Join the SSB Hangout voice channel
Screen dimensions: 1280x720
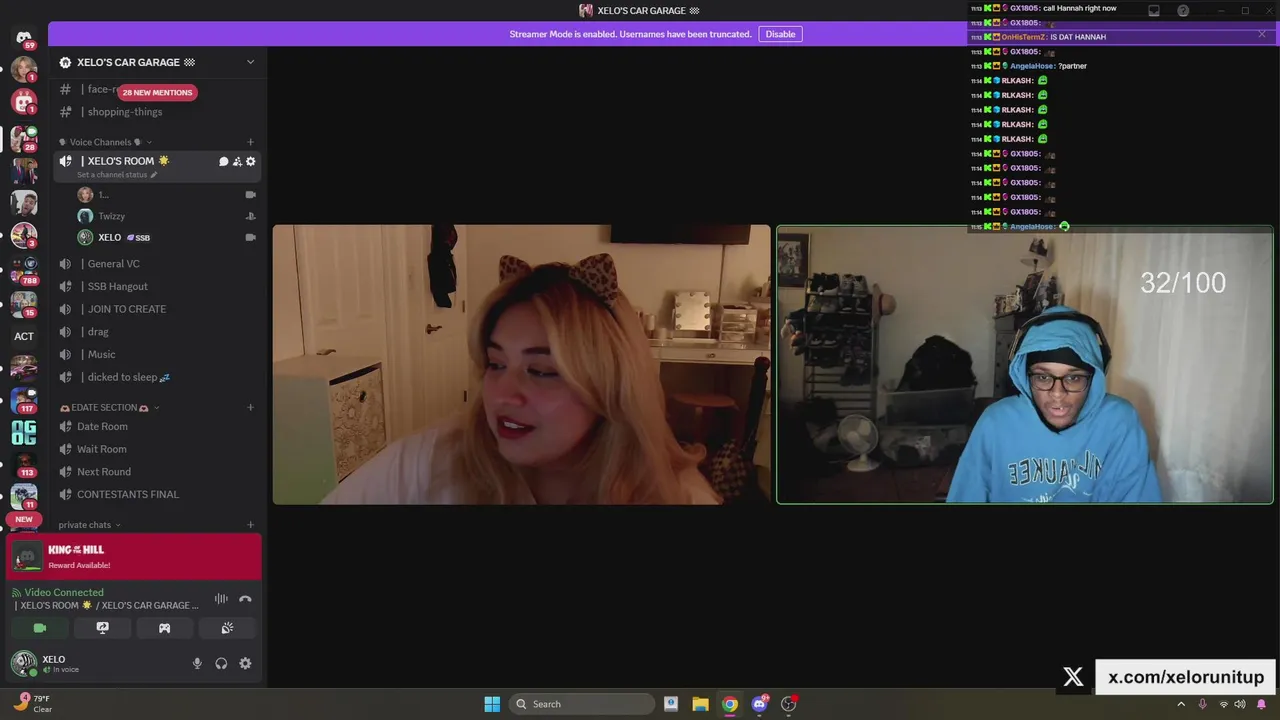pos(157,286)
